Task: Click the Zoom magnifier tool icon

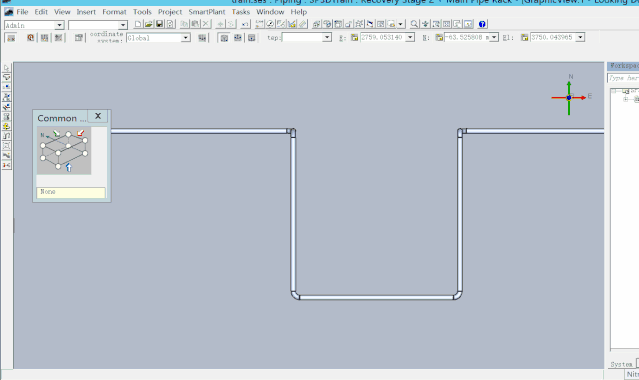Action: click(x=414, y=24)
